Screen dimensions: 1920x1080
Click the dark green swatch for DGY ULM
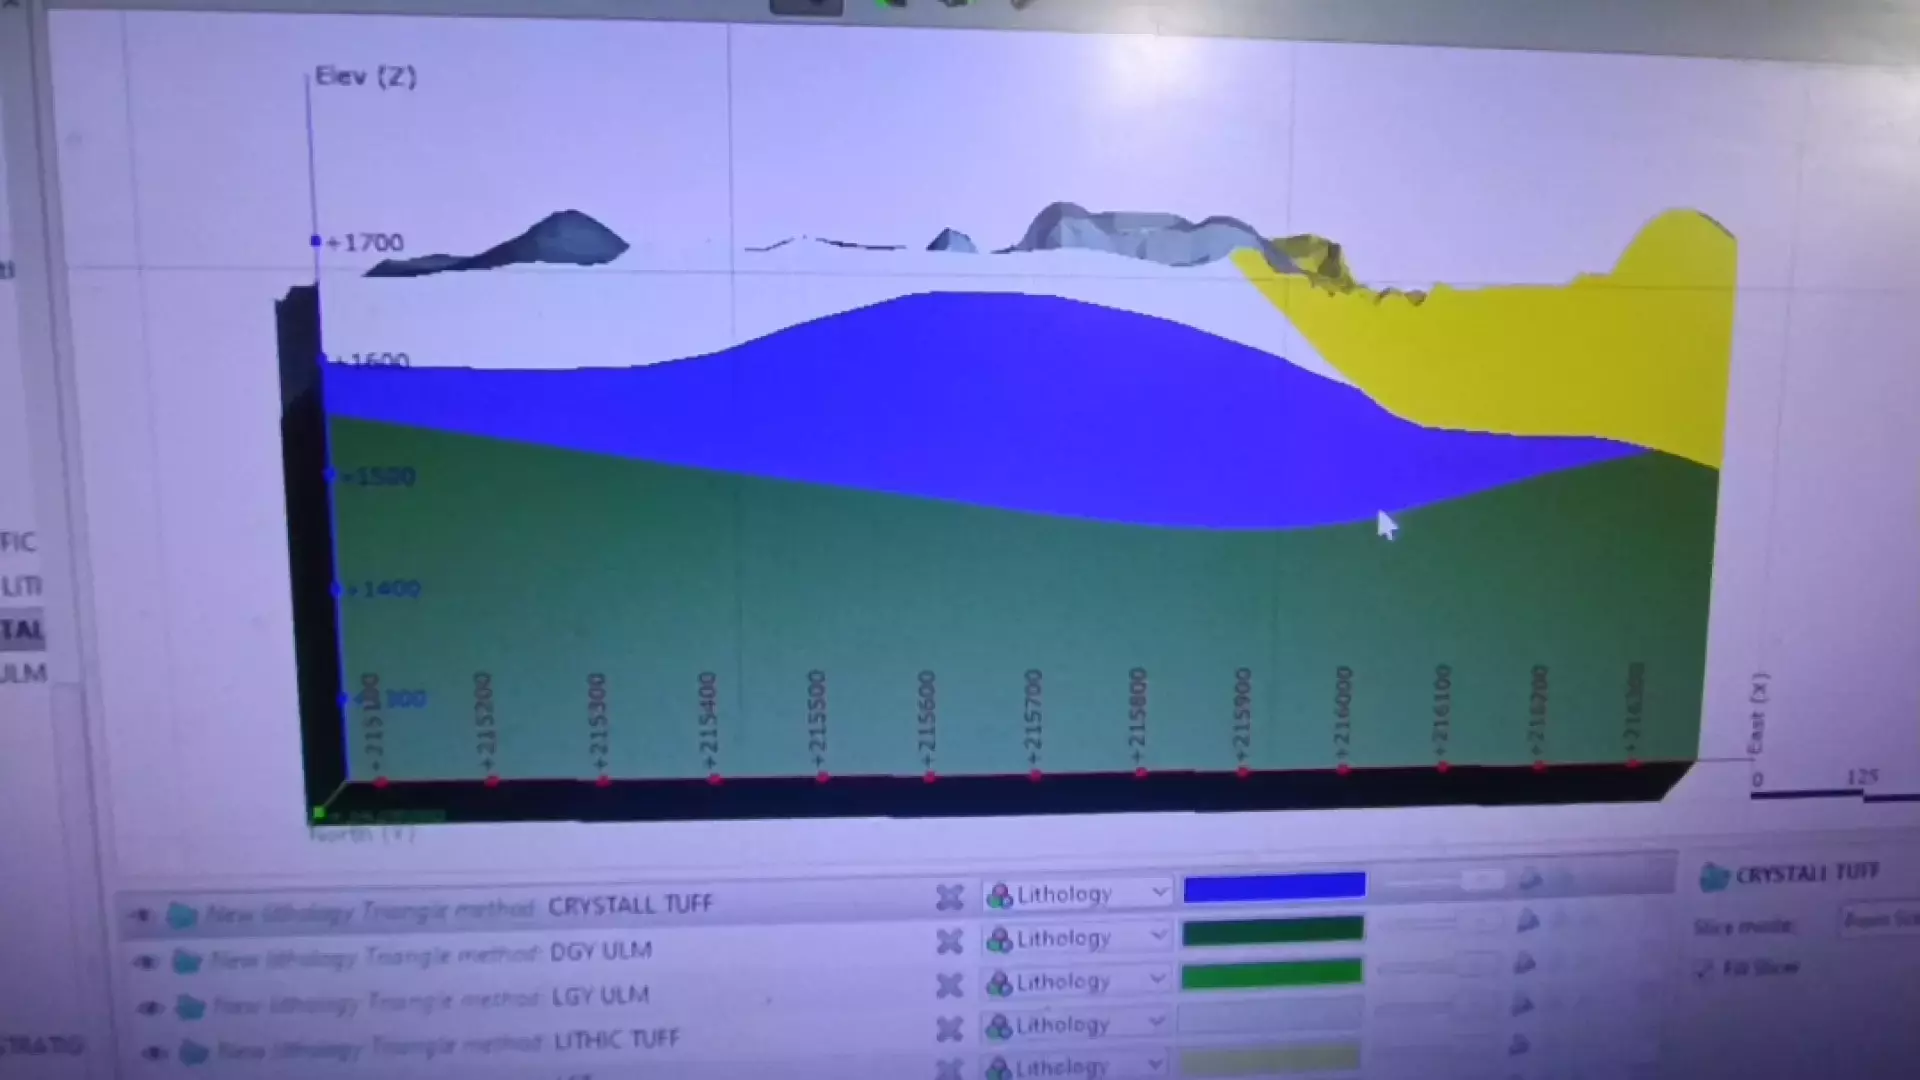[x=1273, y=930]
